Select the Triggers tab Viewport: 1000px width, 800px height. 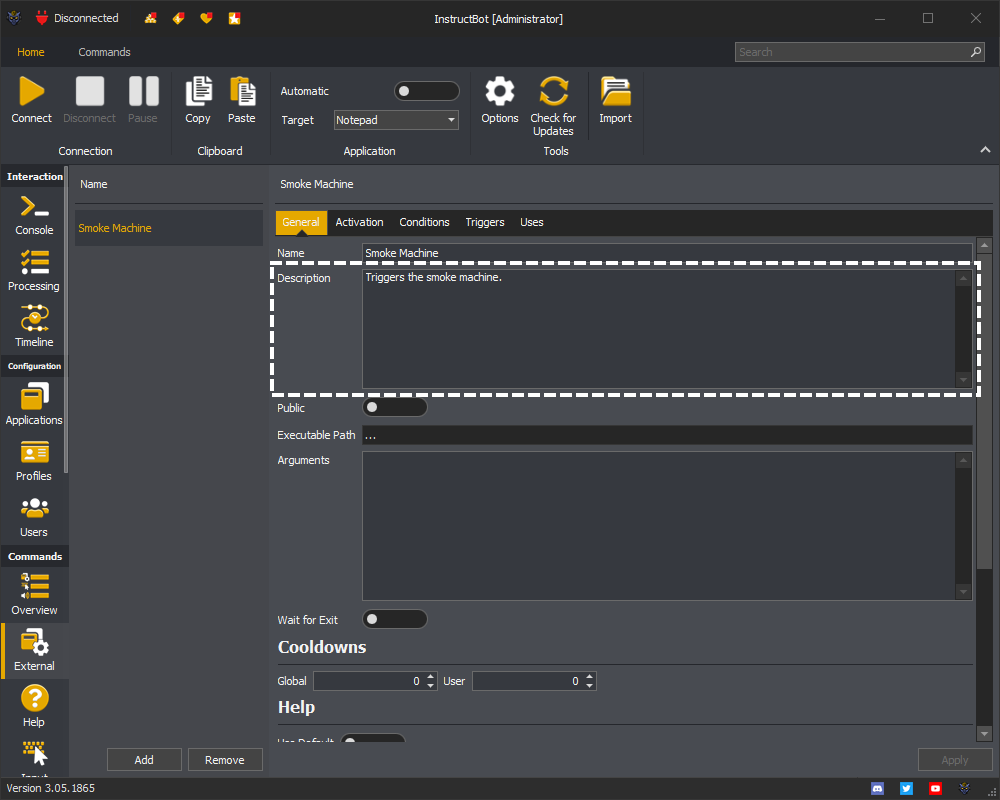point(485,223)
